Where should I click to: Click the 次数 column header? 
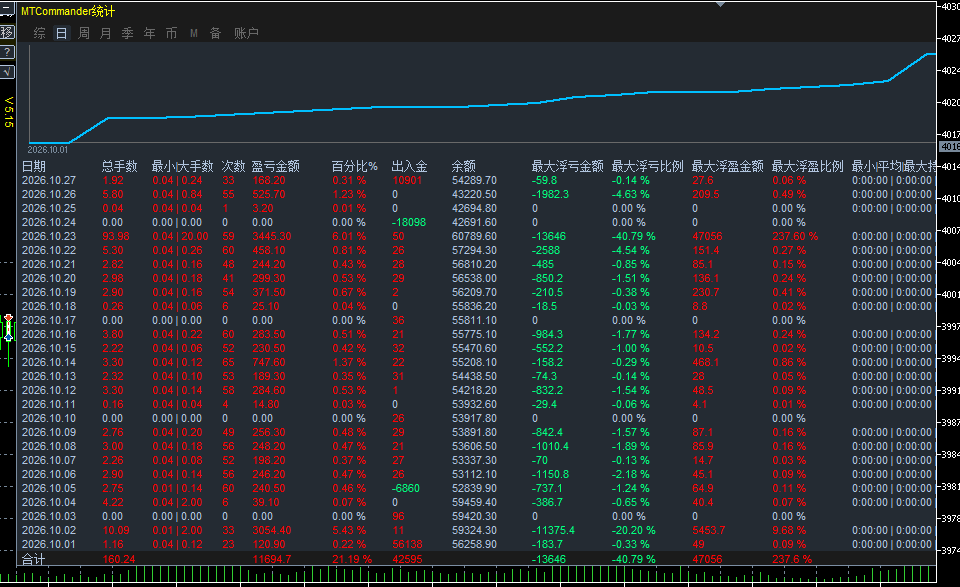(233, 166)
